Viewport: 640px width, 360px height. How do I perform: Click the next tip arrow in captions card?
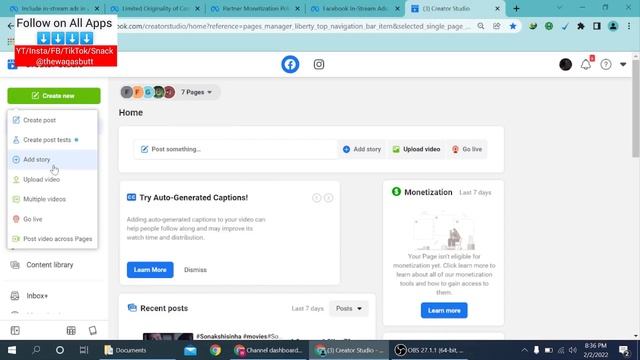329,198
